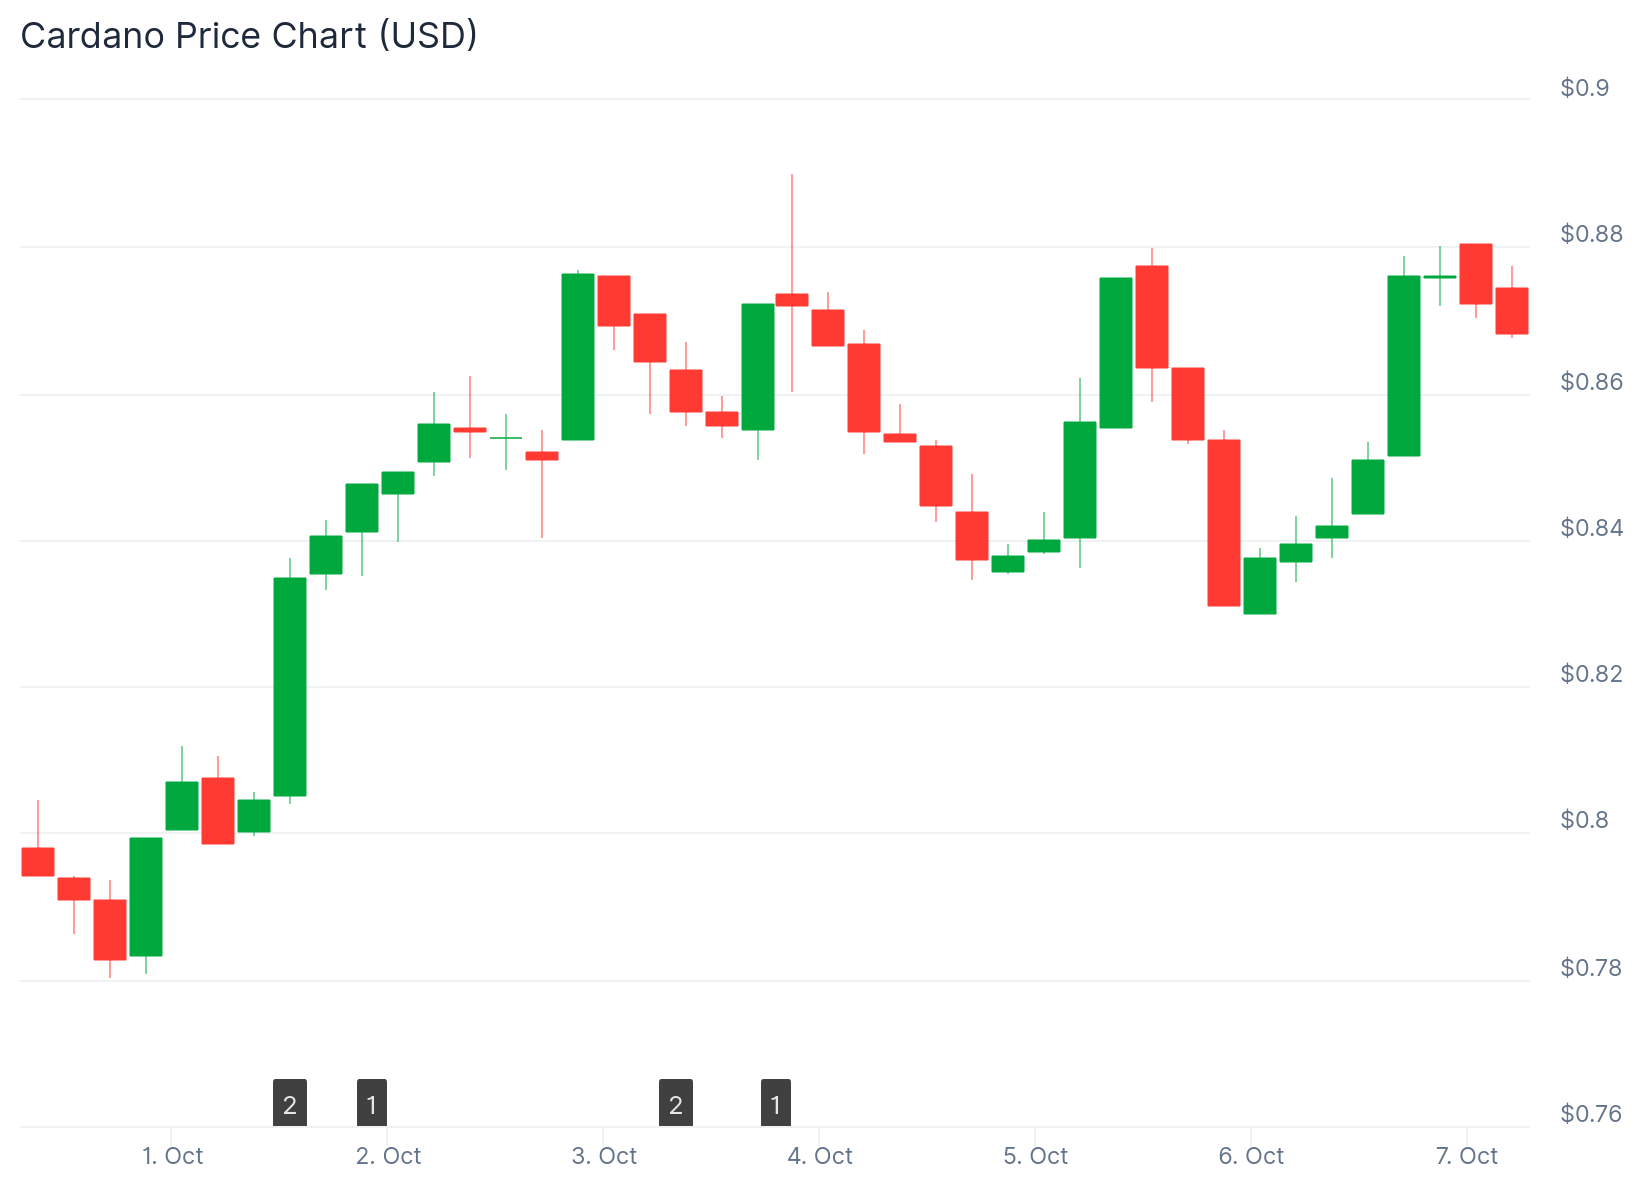1644x1200 pixels.
Task: Click the 5. Oct date axis label
Action: 1035,1156
